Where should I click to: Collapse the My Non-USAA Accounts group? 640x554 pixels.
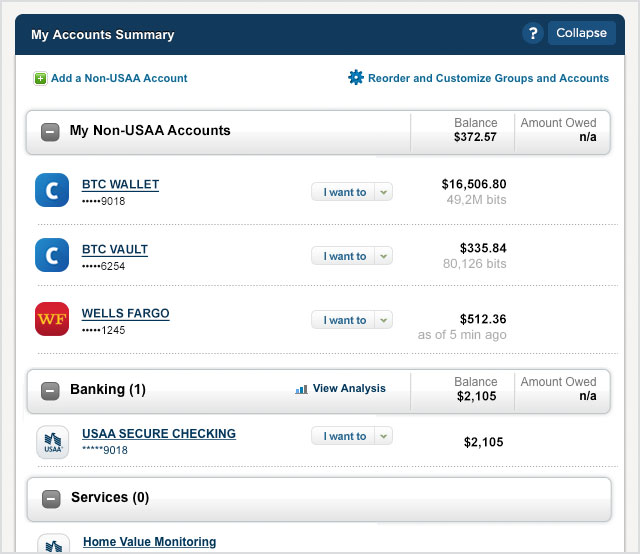(x=50, y=132)
